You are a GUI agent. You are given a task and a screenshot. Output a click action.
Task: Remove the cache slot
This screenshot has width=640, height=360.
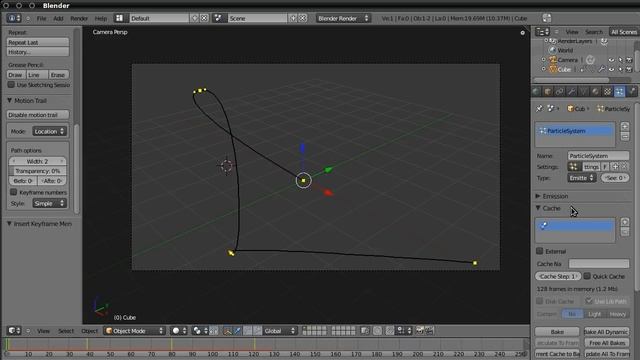[624, 232]
